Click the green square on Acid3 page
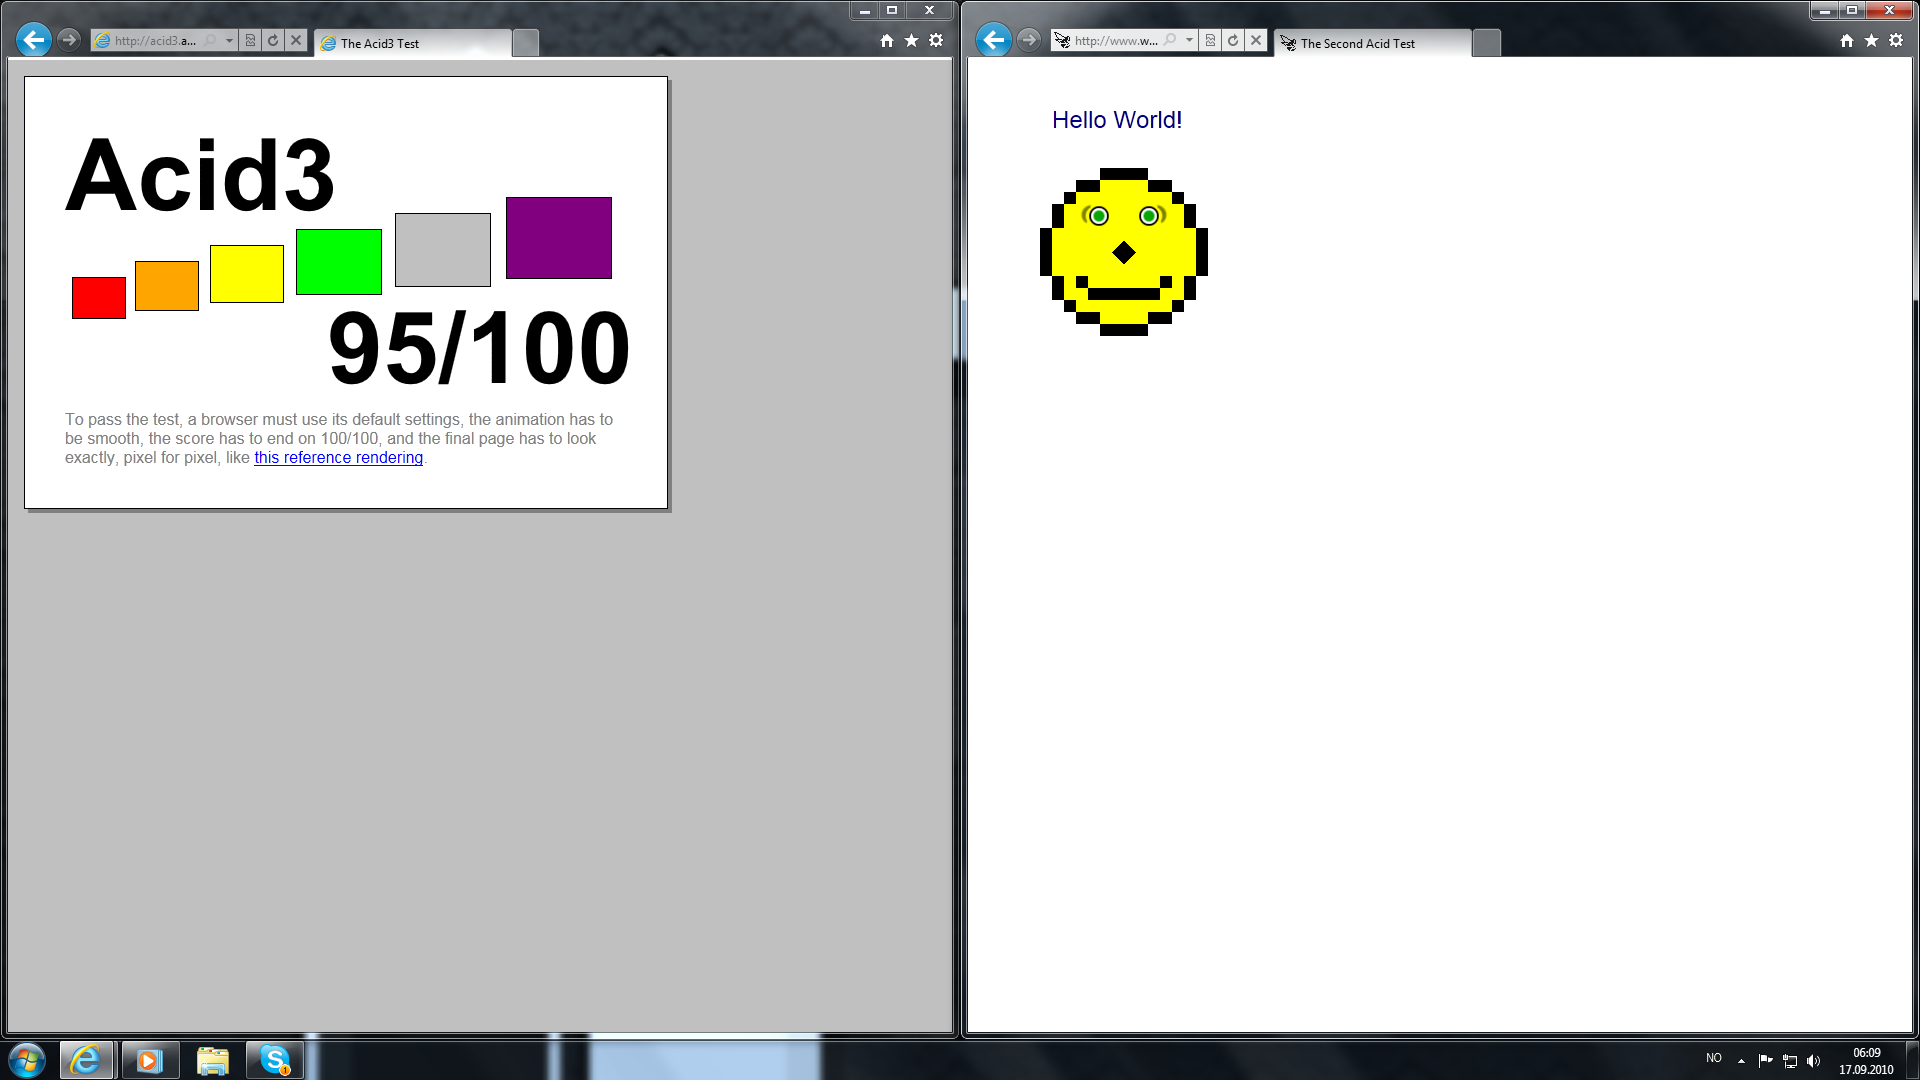 coord(339,262)
